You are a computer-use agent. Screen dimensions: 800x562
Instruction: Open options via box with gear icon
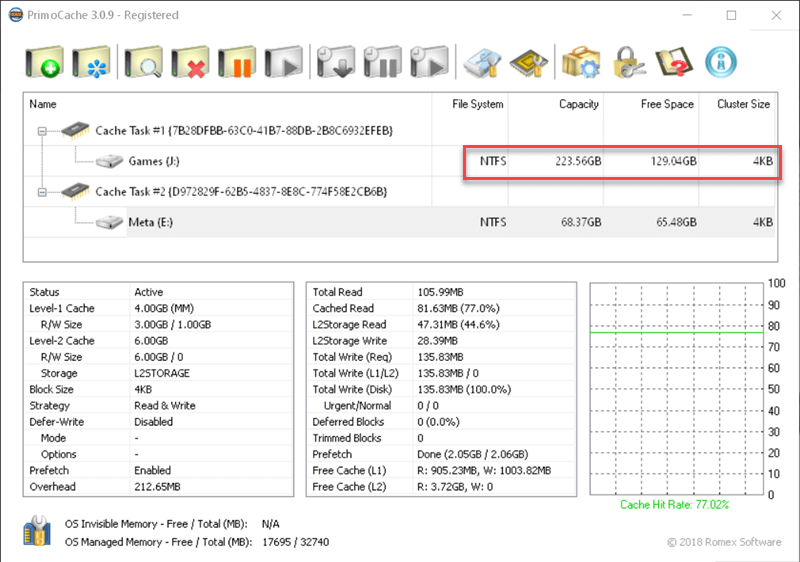(x=581, y=62)
